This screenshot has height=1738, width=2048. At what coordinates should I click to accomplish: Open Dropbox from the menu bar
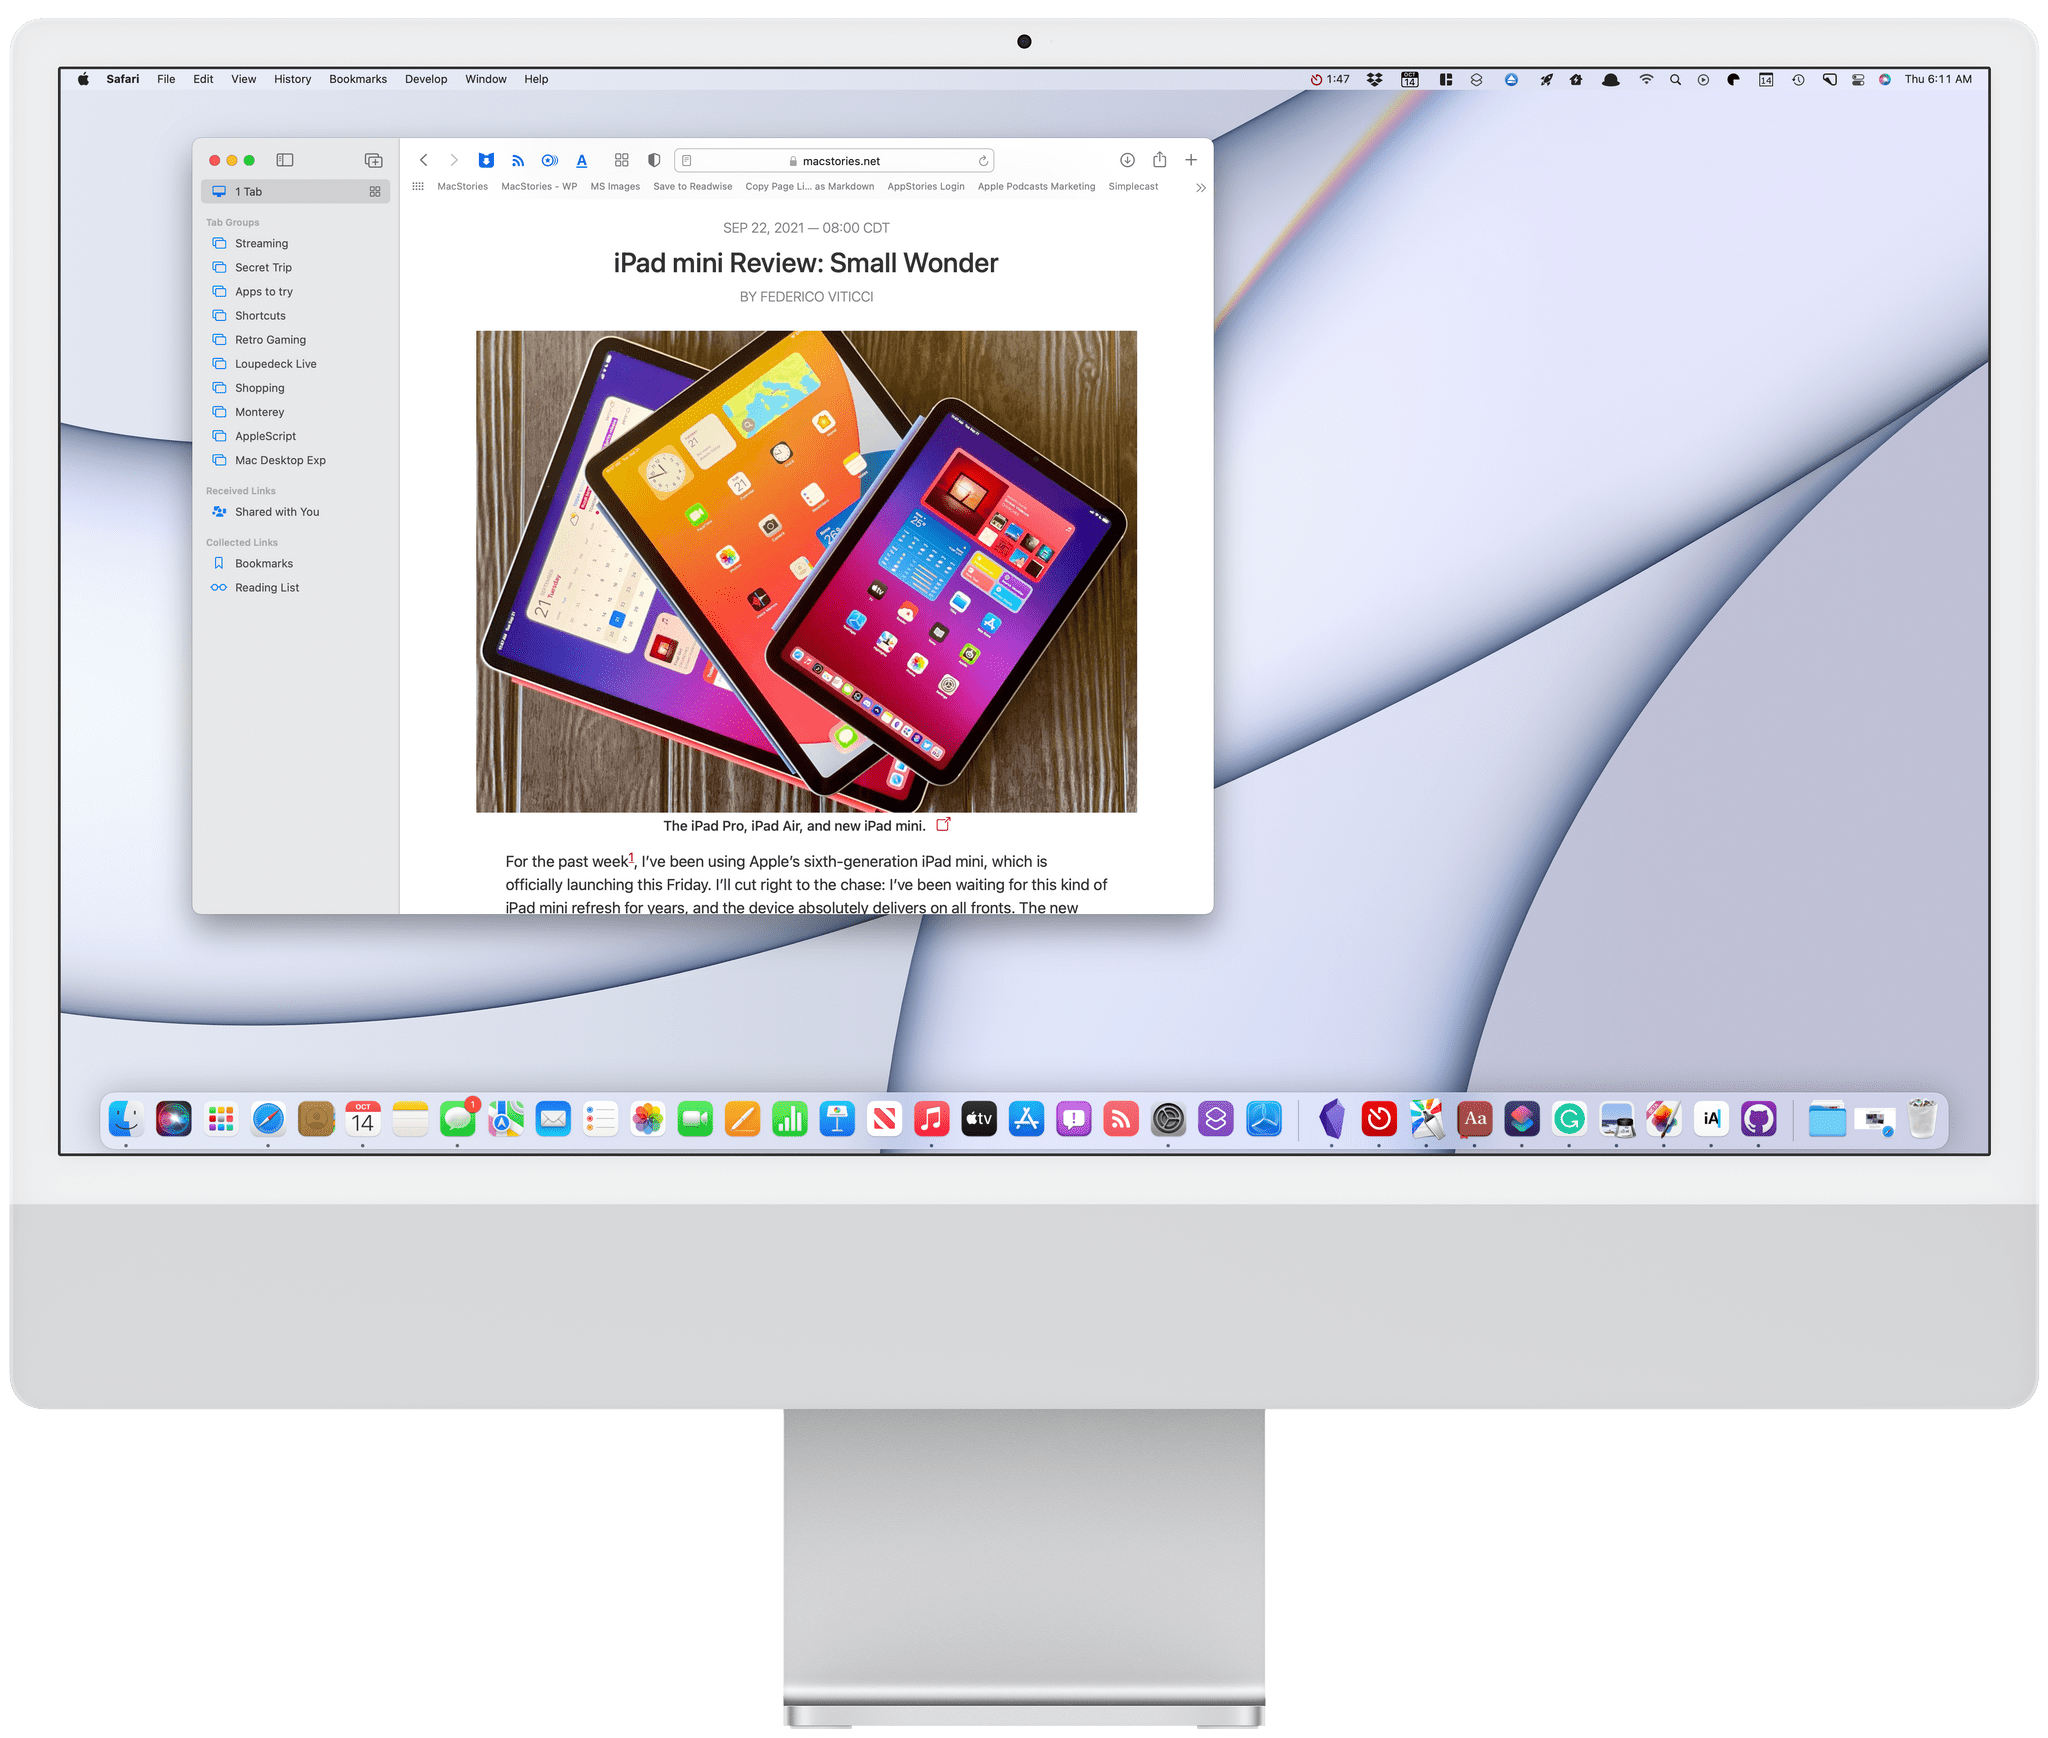[1375, 80]
